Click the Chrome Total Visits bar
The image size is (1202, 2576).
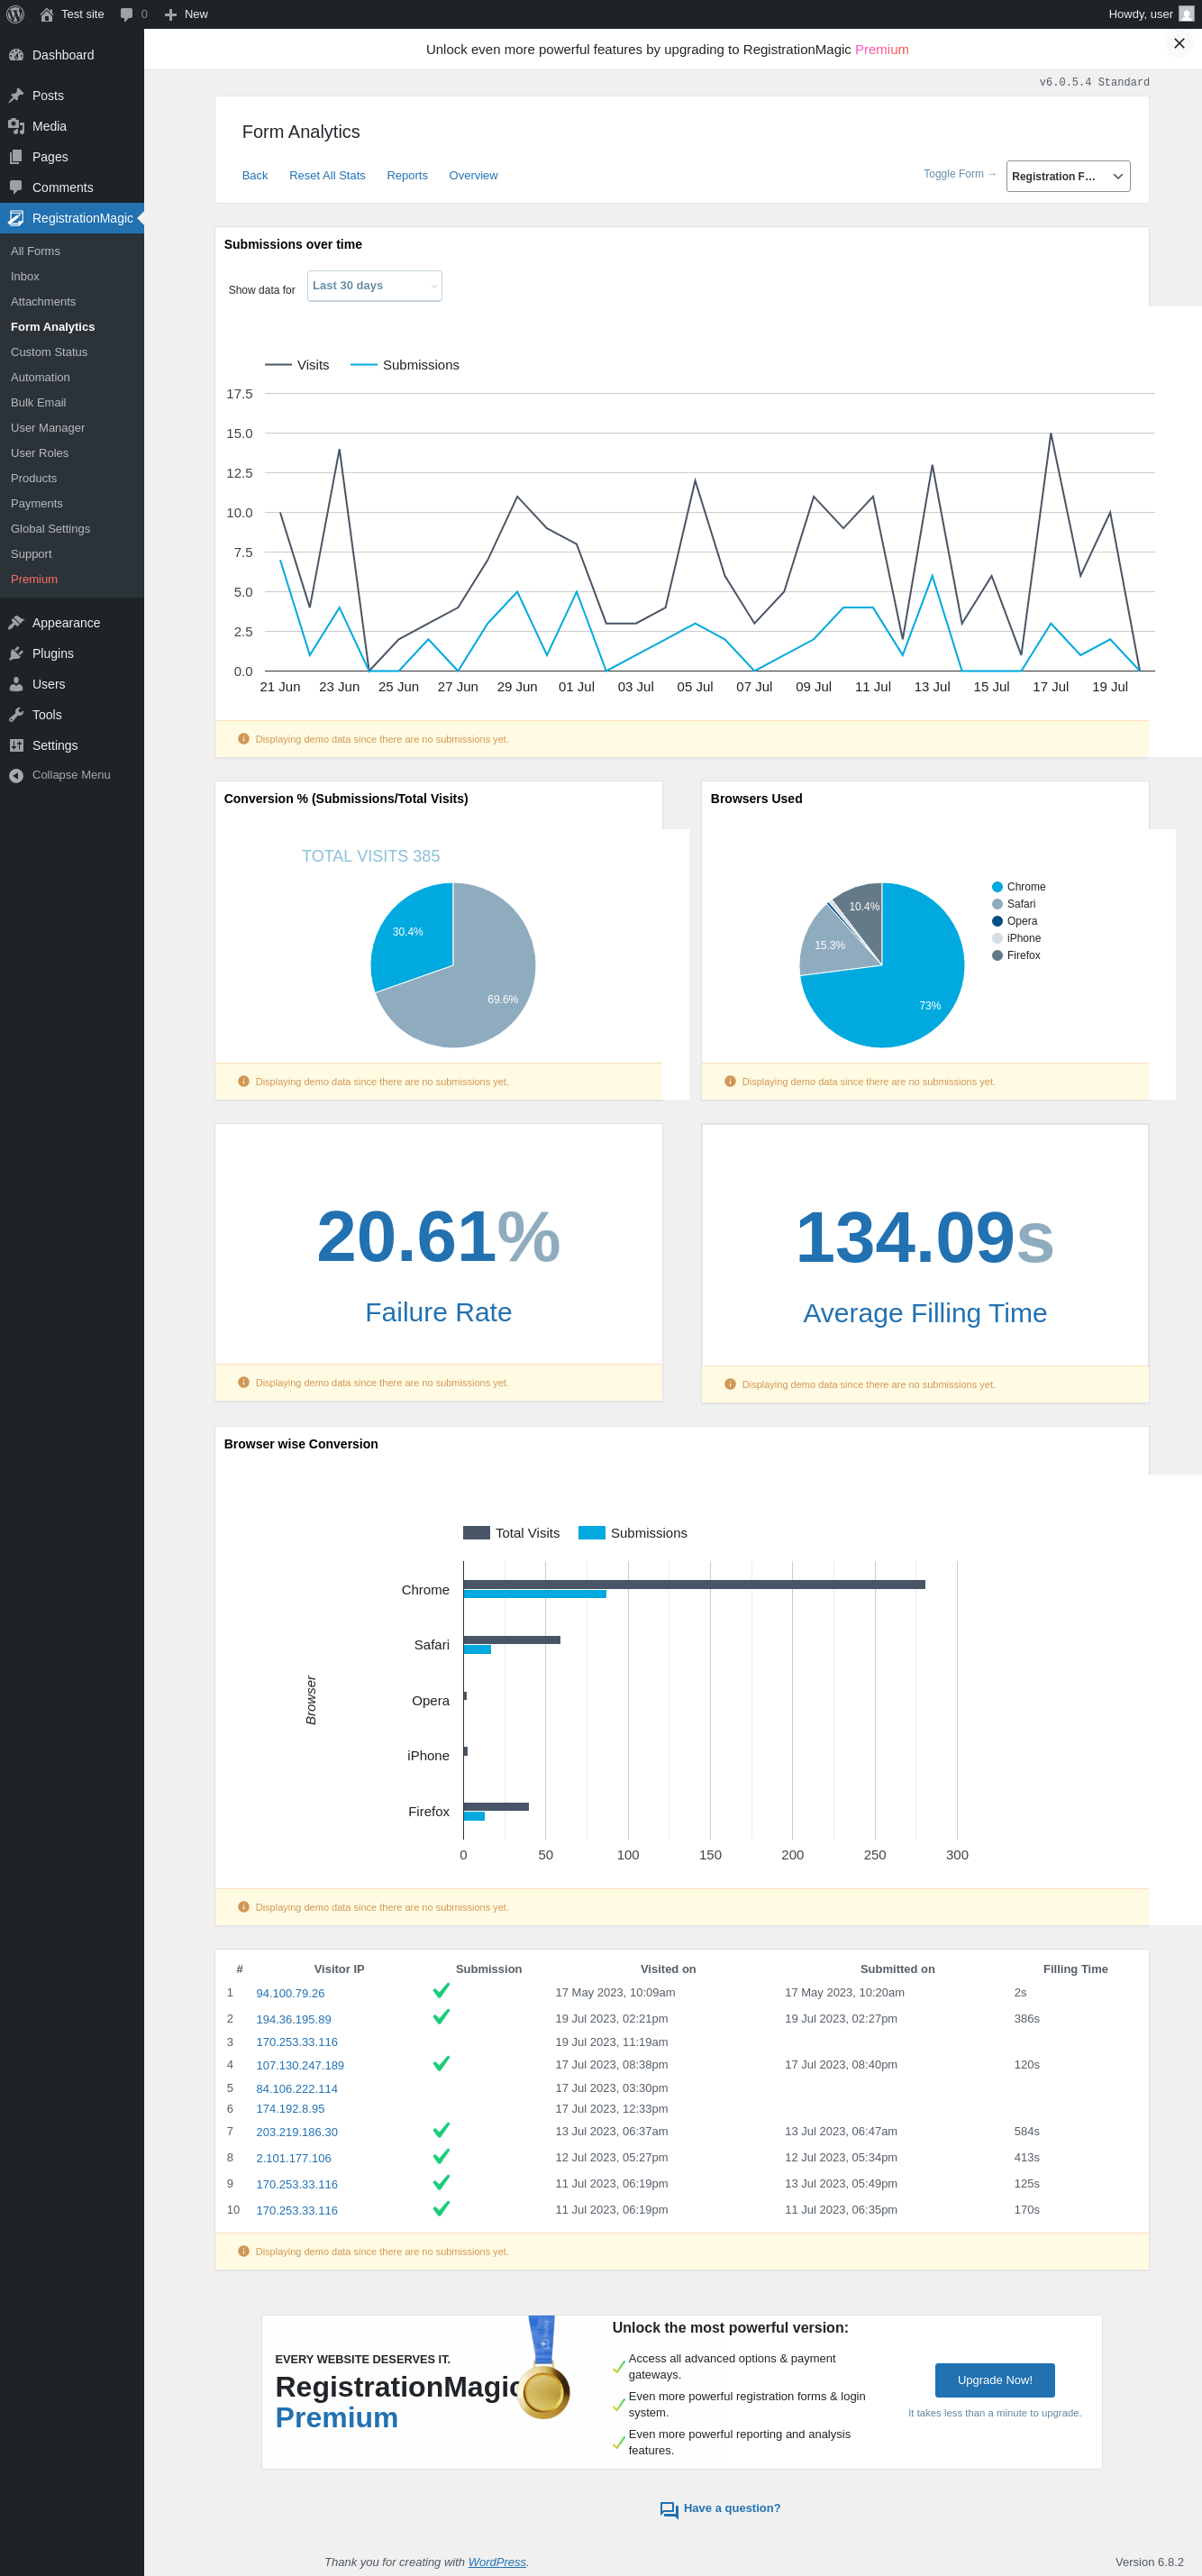click(694, 1585)
